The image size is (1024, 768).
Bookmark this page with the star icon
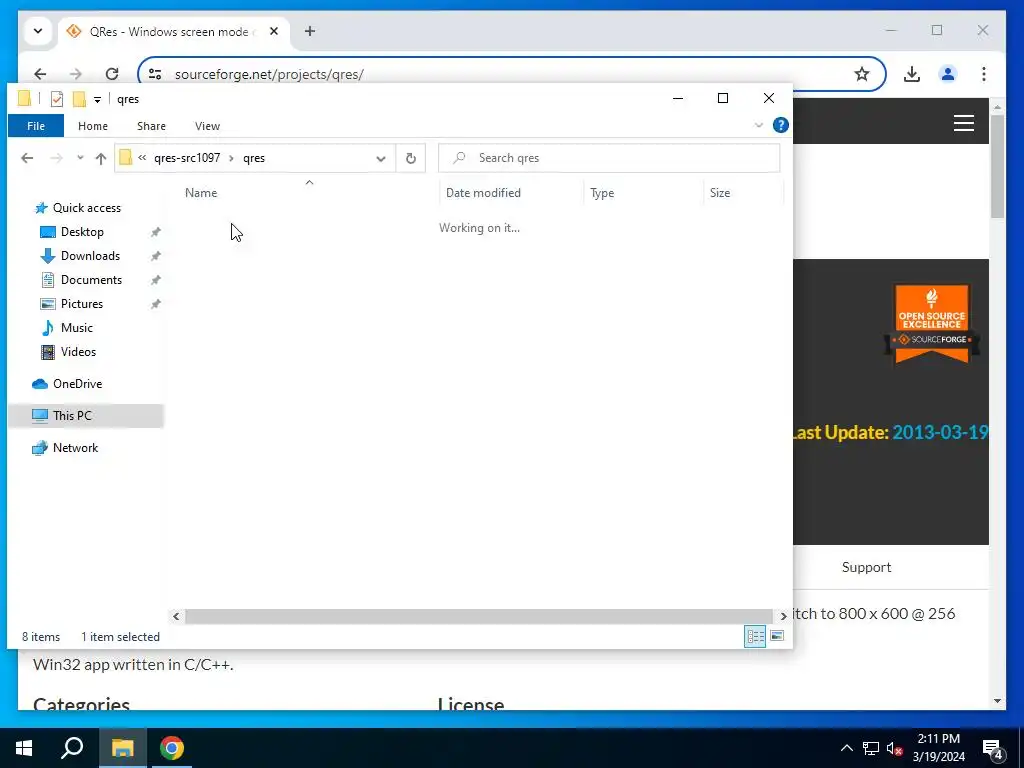point(862,74)
